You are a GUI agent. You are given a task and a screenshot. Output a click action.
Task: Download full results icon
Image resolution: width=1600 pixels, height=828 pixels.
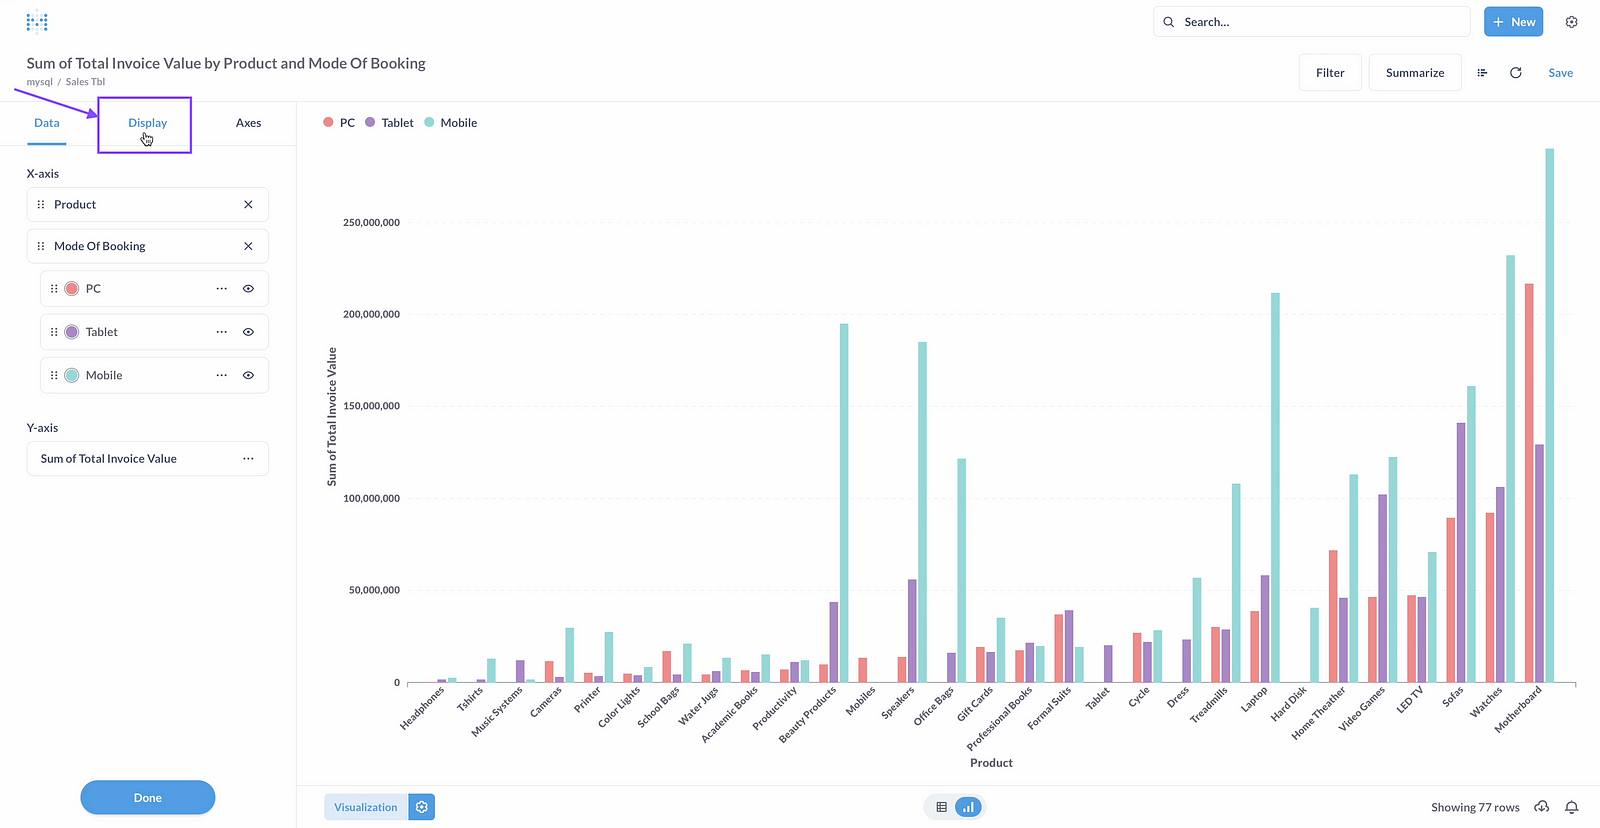tap(1542, 807)
